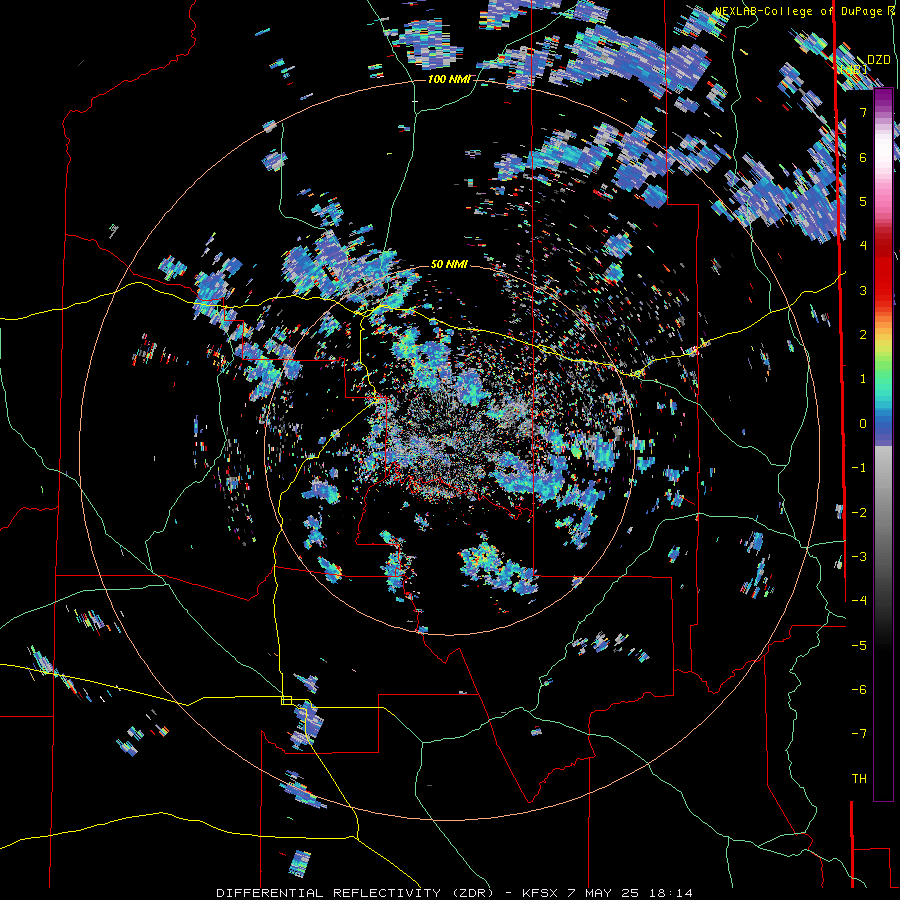Viewport: 900px width, 900px height.
Task: Select the "-7" value on color scale
Action: click(859, 734)
